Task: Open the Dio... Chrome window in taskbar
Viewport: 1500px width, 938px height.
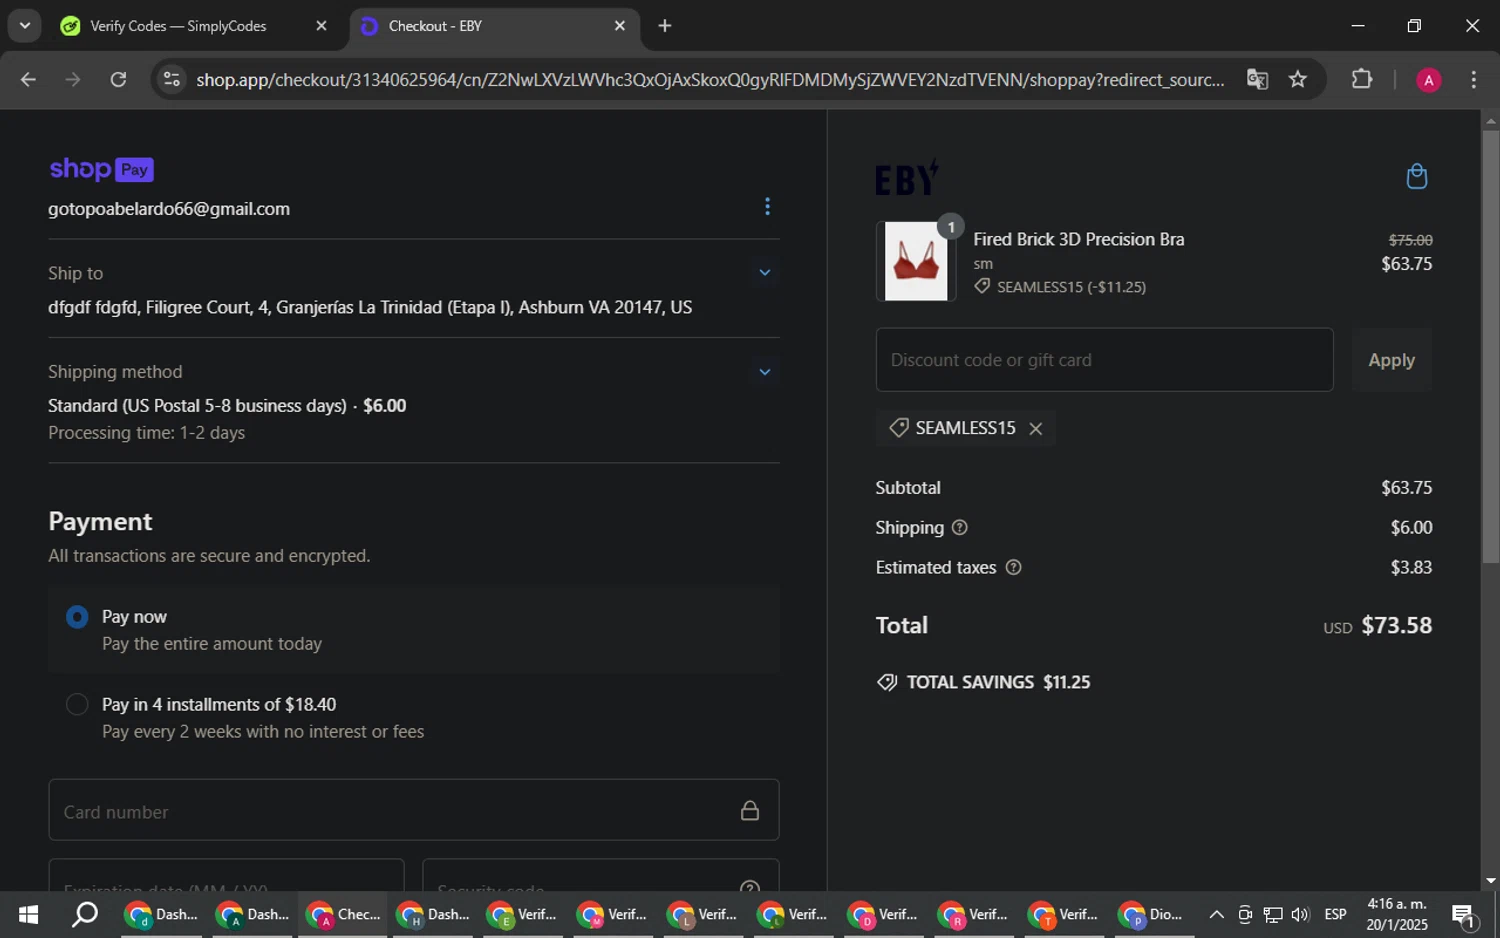Action: click(x=1150, y=914)
